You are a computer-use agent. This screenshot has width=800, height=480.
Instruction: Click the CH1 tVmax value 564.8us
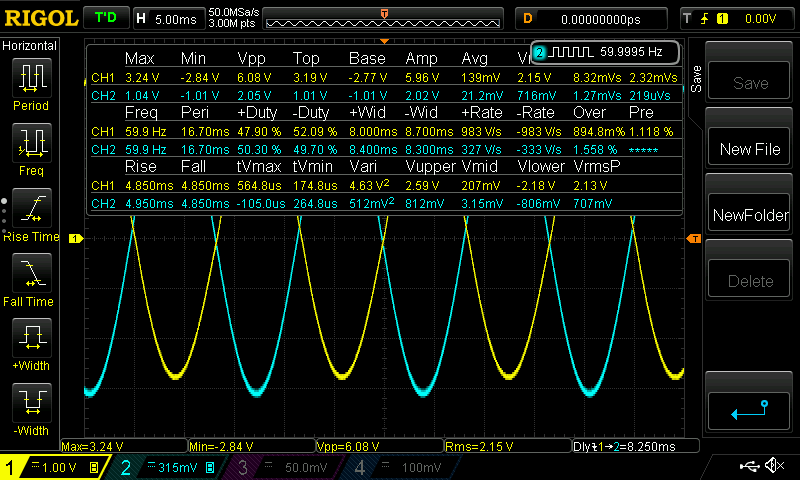(x=259, y=186)
